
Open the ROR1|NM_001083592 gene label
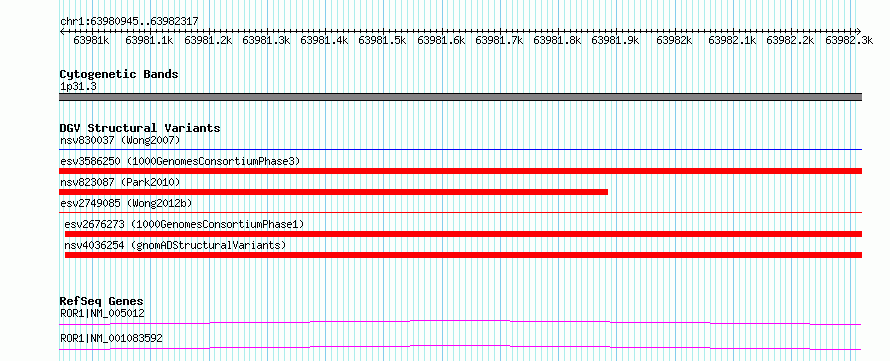point(111,338)
